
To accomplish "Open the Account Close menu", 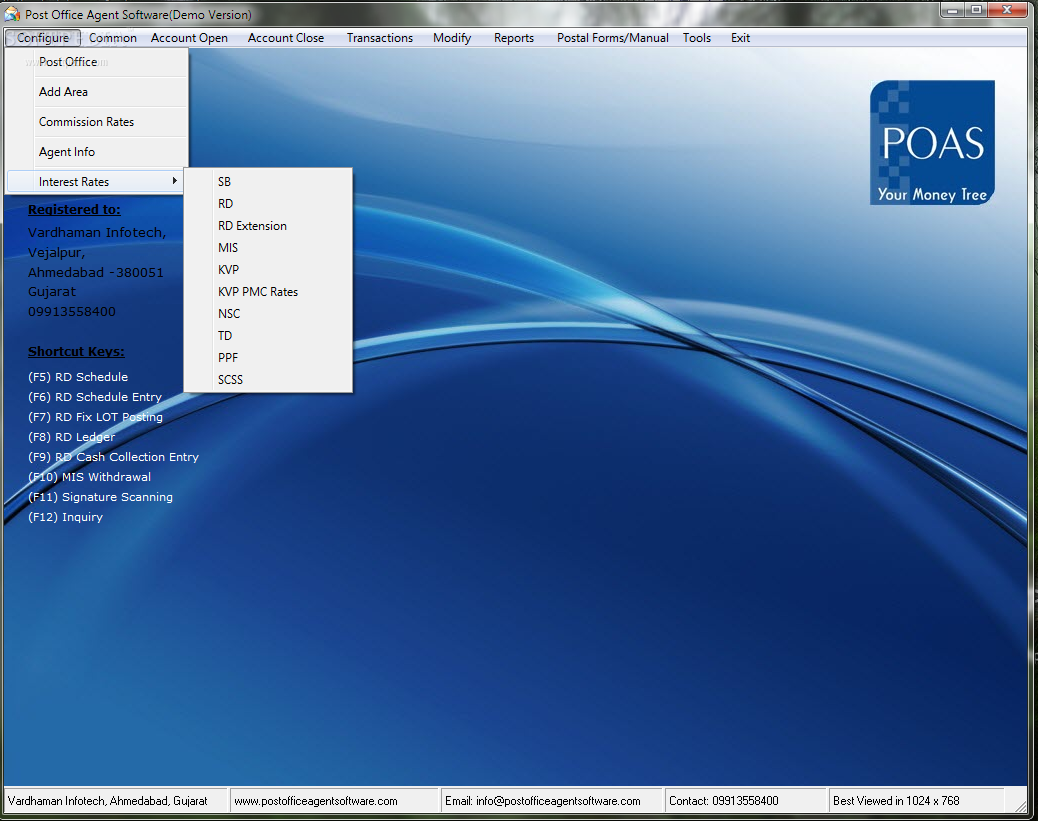I will point(286,38).
